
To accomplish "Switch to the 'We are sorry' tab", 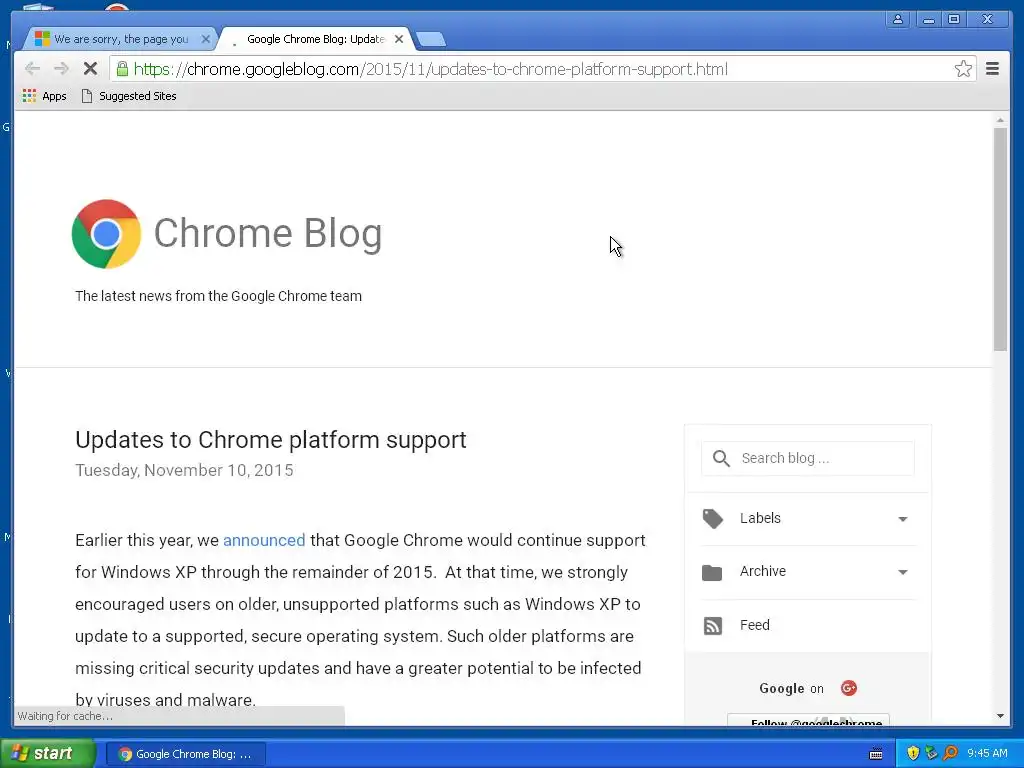I will (121, 39).
